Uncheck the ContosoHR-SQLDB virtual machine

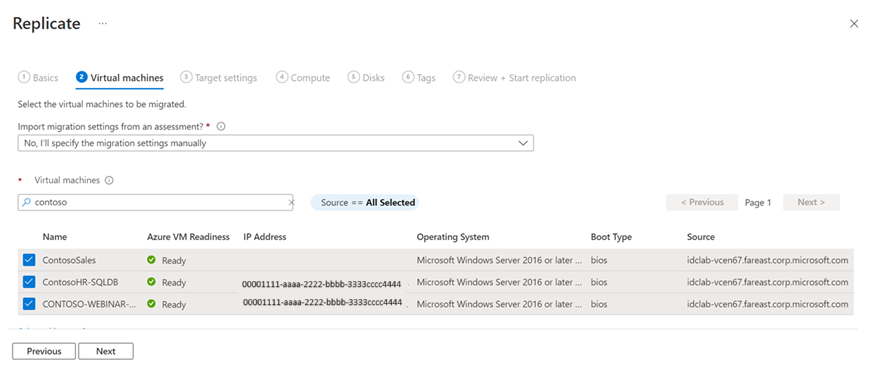[x=29, y=282]
